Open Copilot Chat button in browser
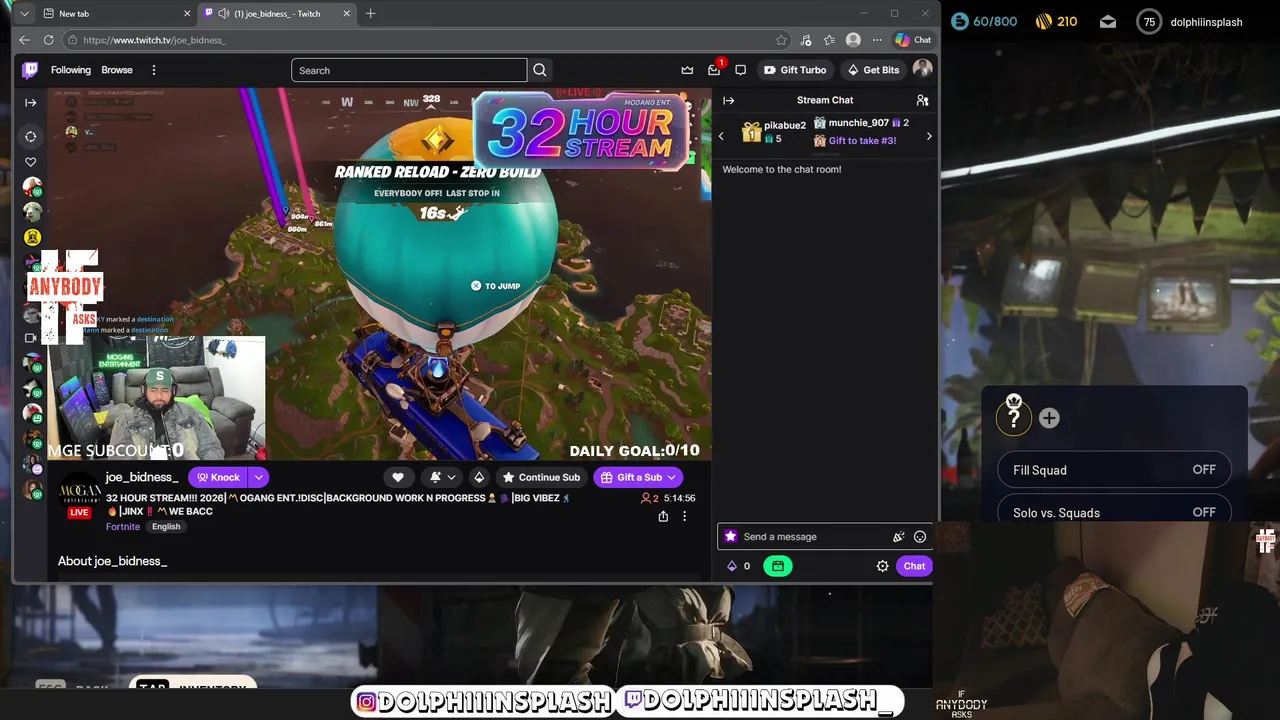 tap(913, 40)
